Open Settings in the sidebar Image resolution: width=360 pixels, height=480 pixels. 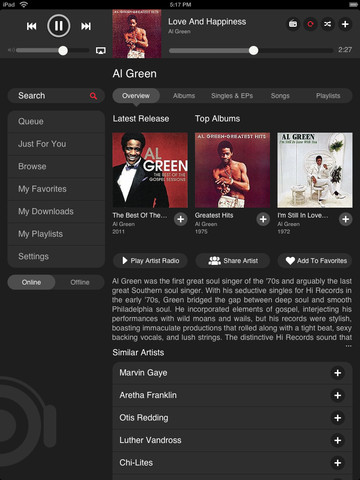(56, 256)
